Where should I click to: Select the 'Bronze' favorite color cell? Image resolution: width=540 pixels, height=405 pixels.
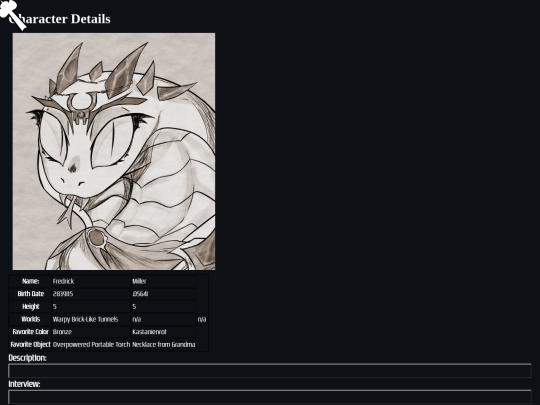tap(91, 332)
